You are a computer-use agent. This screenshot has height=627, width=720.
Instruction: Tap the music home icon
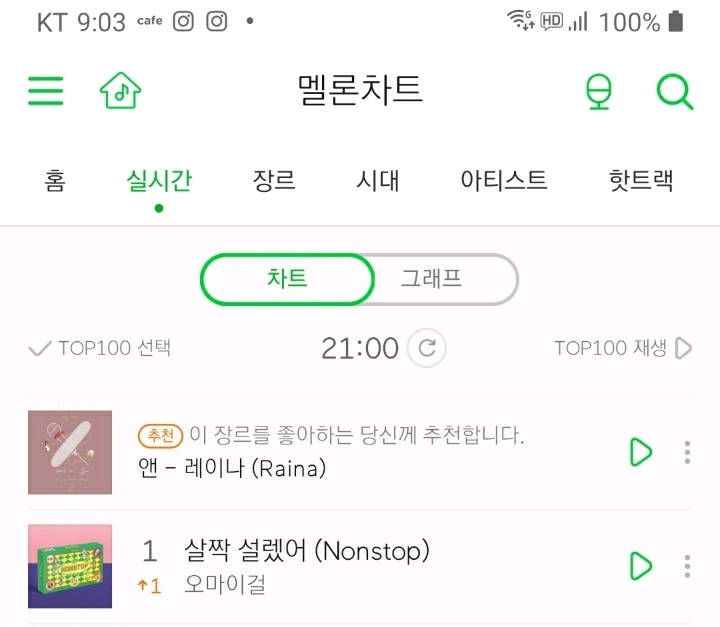[x=121, y=91]
